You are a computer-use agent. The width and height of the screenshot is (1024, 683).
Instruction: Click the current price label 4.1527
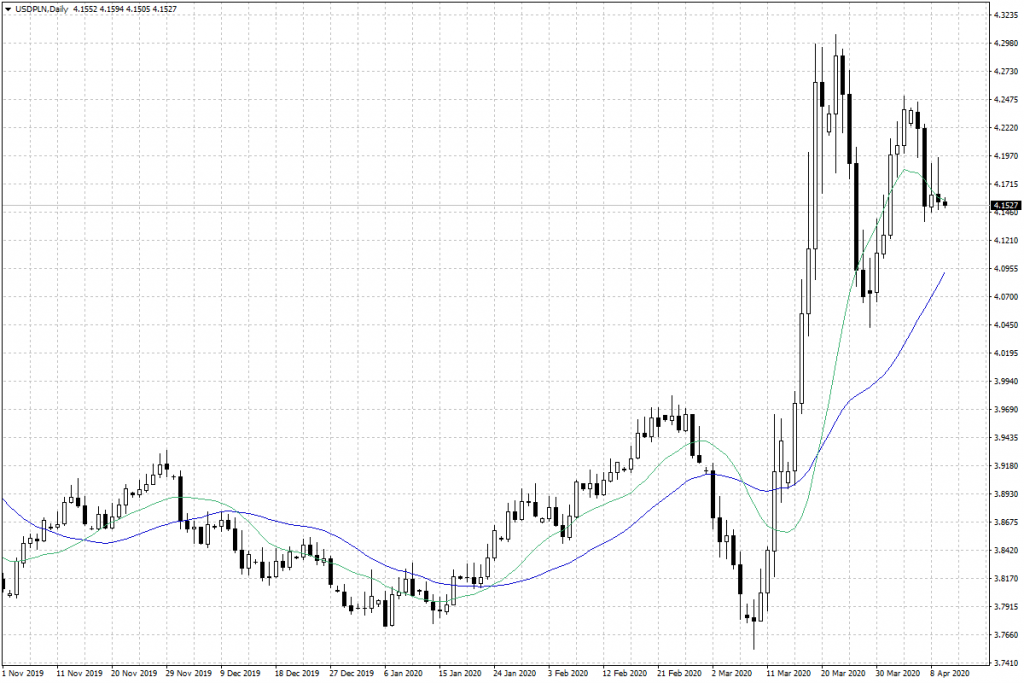pos(1006,206)
